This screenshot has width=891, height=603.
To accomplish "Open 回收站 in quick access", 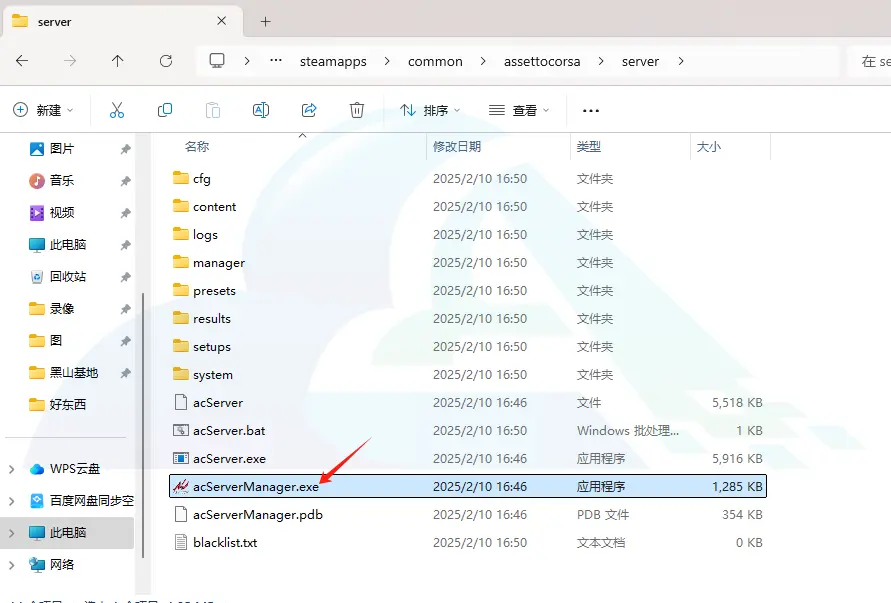I will tap(68, 277).
